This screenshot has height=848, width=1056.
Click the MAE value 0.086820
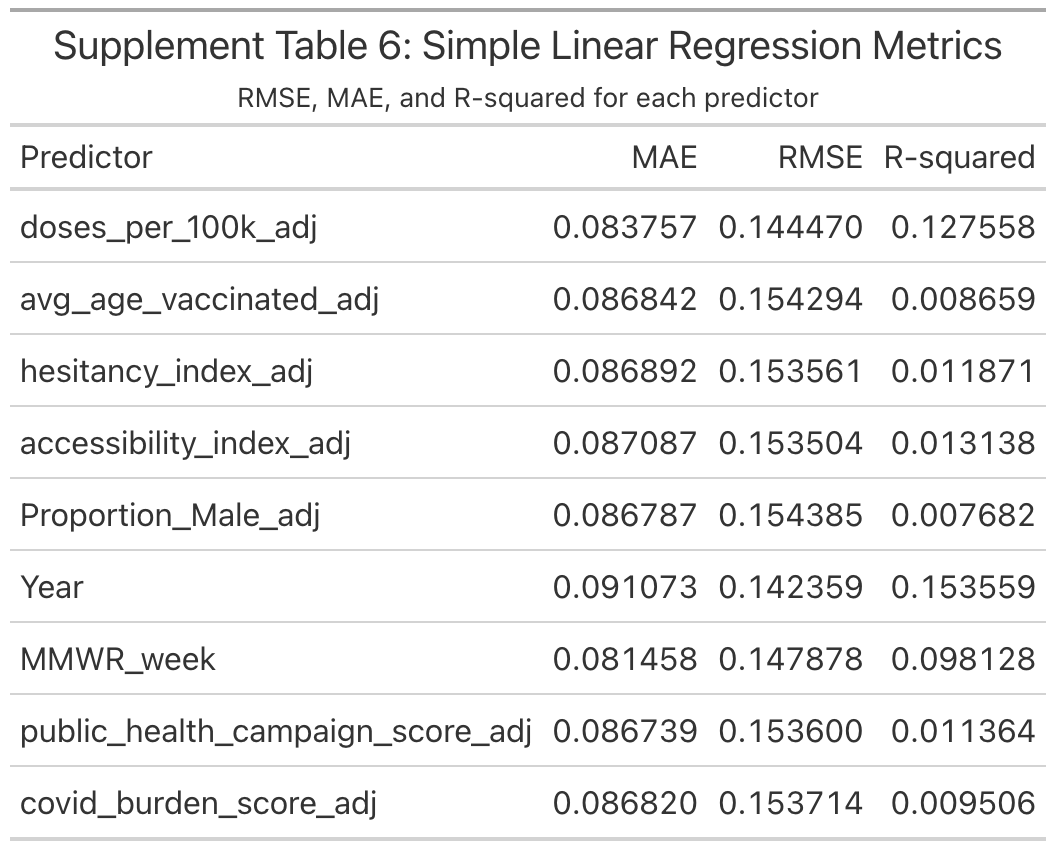(624, 803)
